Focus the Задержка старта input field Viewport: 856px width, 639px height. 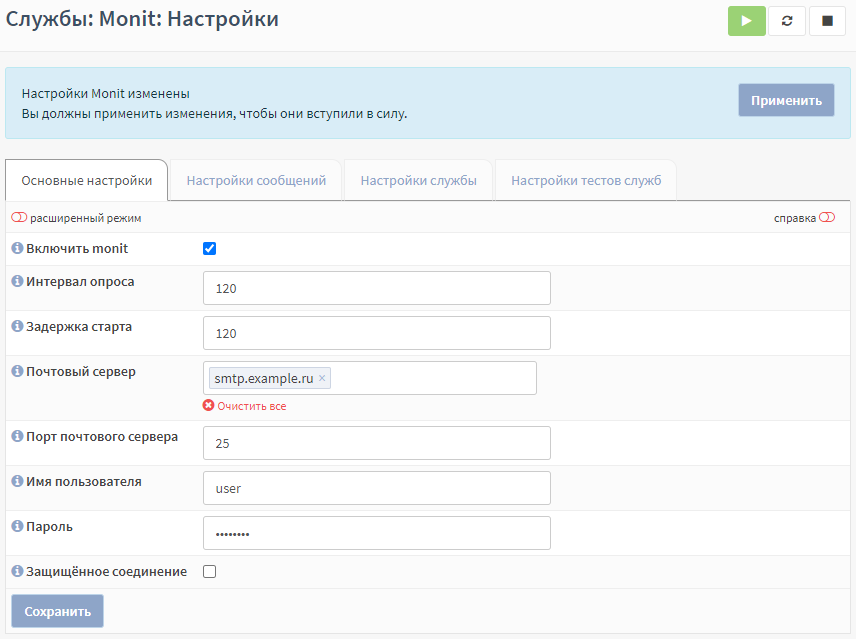pos(377,333)
